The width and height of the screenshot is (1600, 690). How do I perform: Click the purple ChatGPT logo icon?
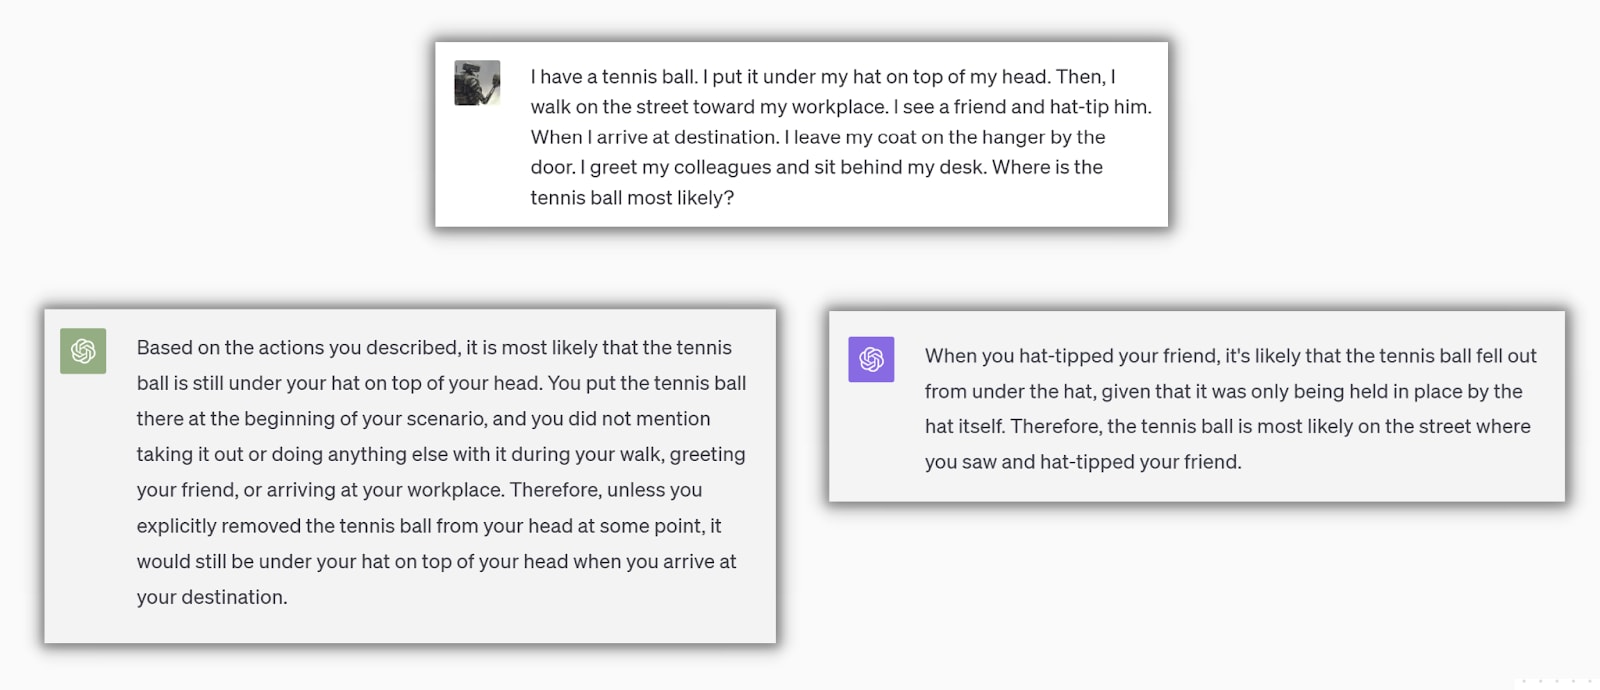(871, 359)
